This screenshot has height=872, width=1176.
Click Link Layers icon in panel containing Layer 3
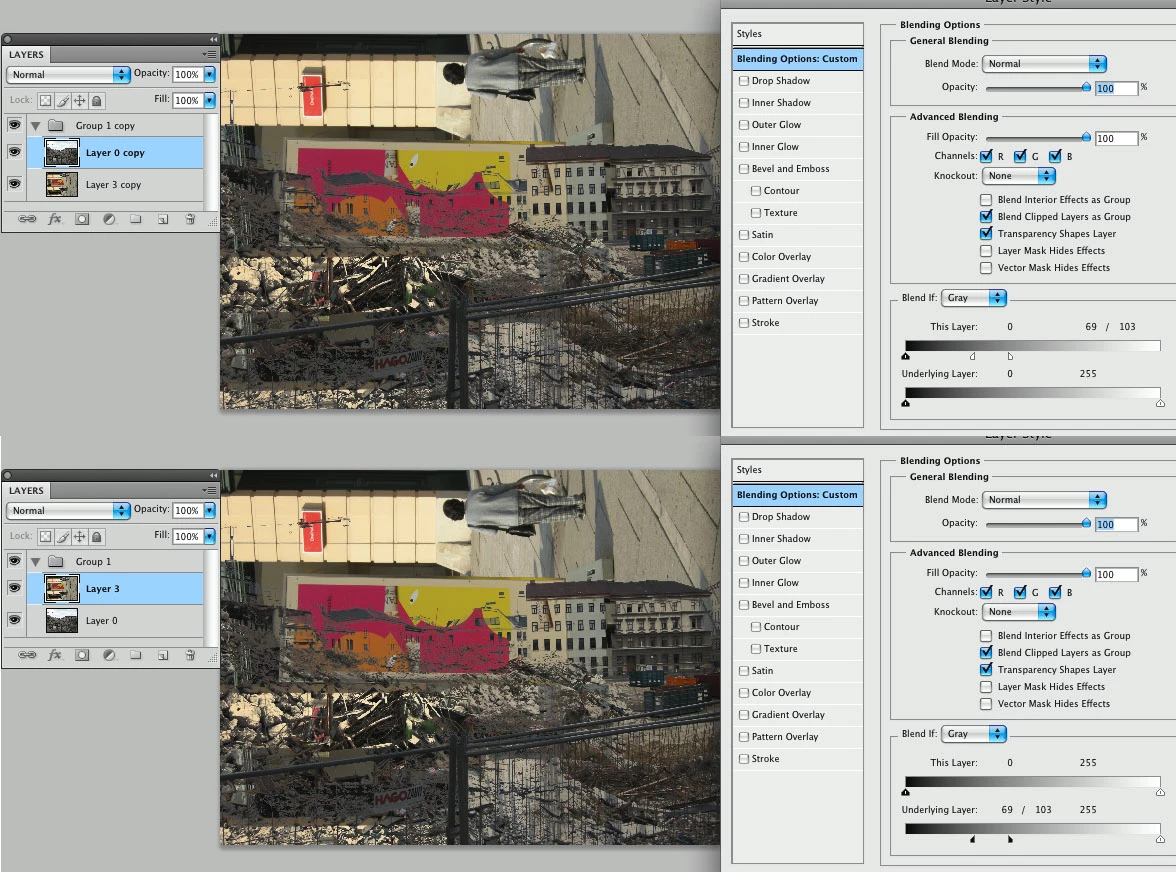(x=27, y=655)
